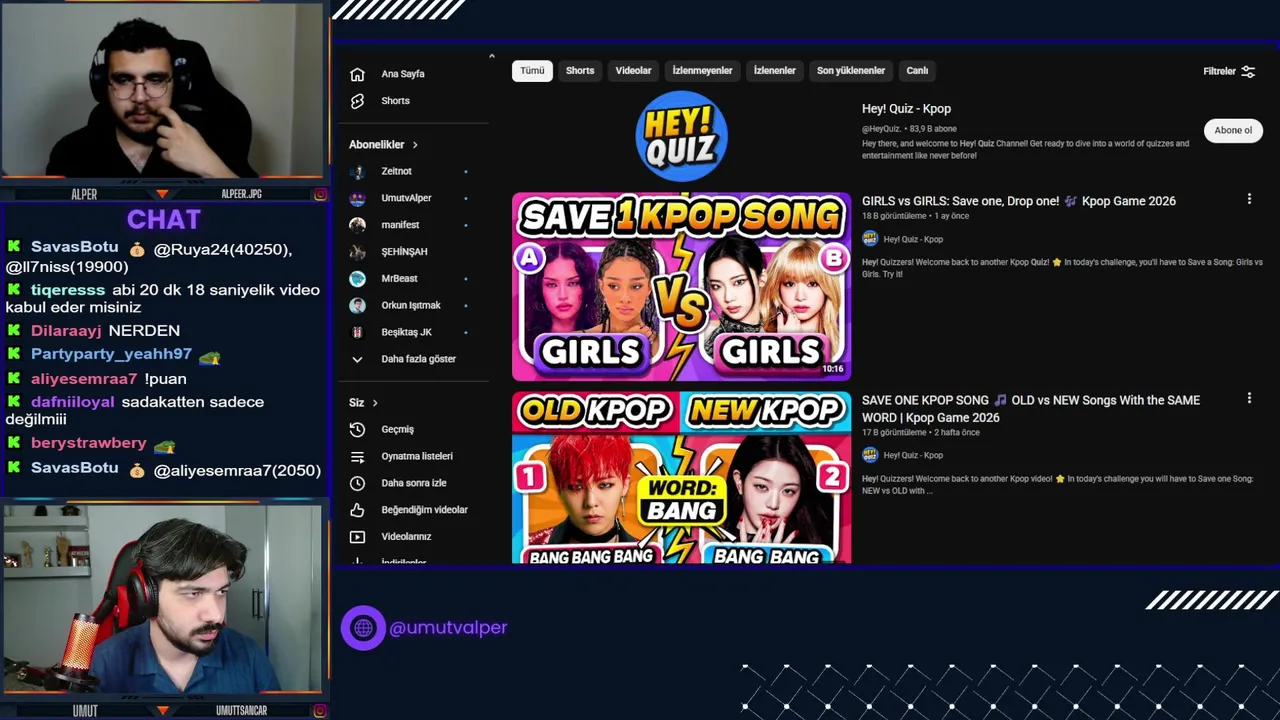Open ŞEHİNŞAH channel avatar
The height and width of the screenshot is (720, 1280).
tap(357, 252)
